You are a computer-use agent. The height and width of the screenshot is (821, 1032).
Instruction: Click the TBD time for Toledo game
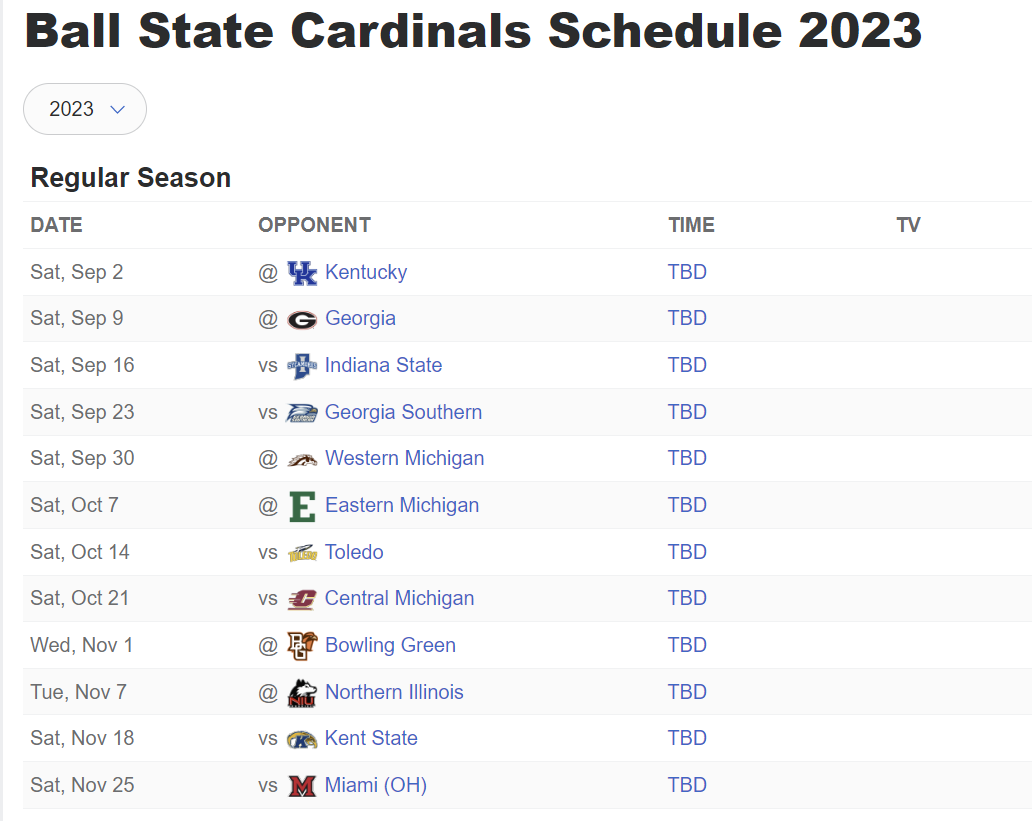pos(687,552)
